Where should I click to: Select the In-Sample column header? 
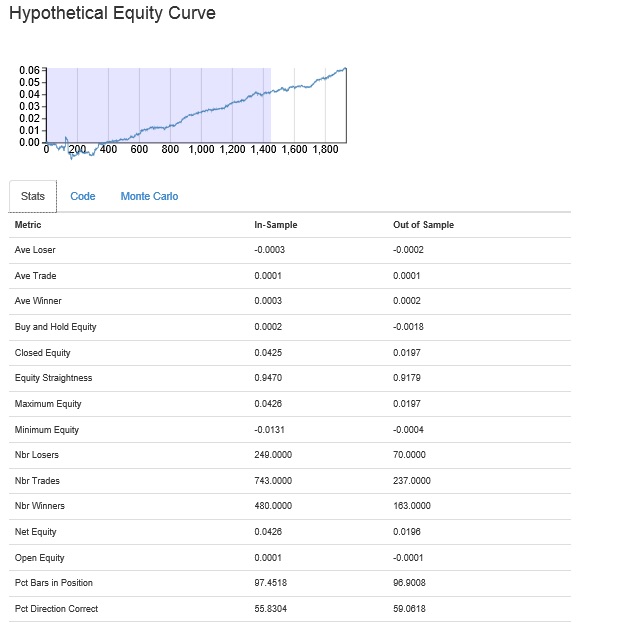276,225
